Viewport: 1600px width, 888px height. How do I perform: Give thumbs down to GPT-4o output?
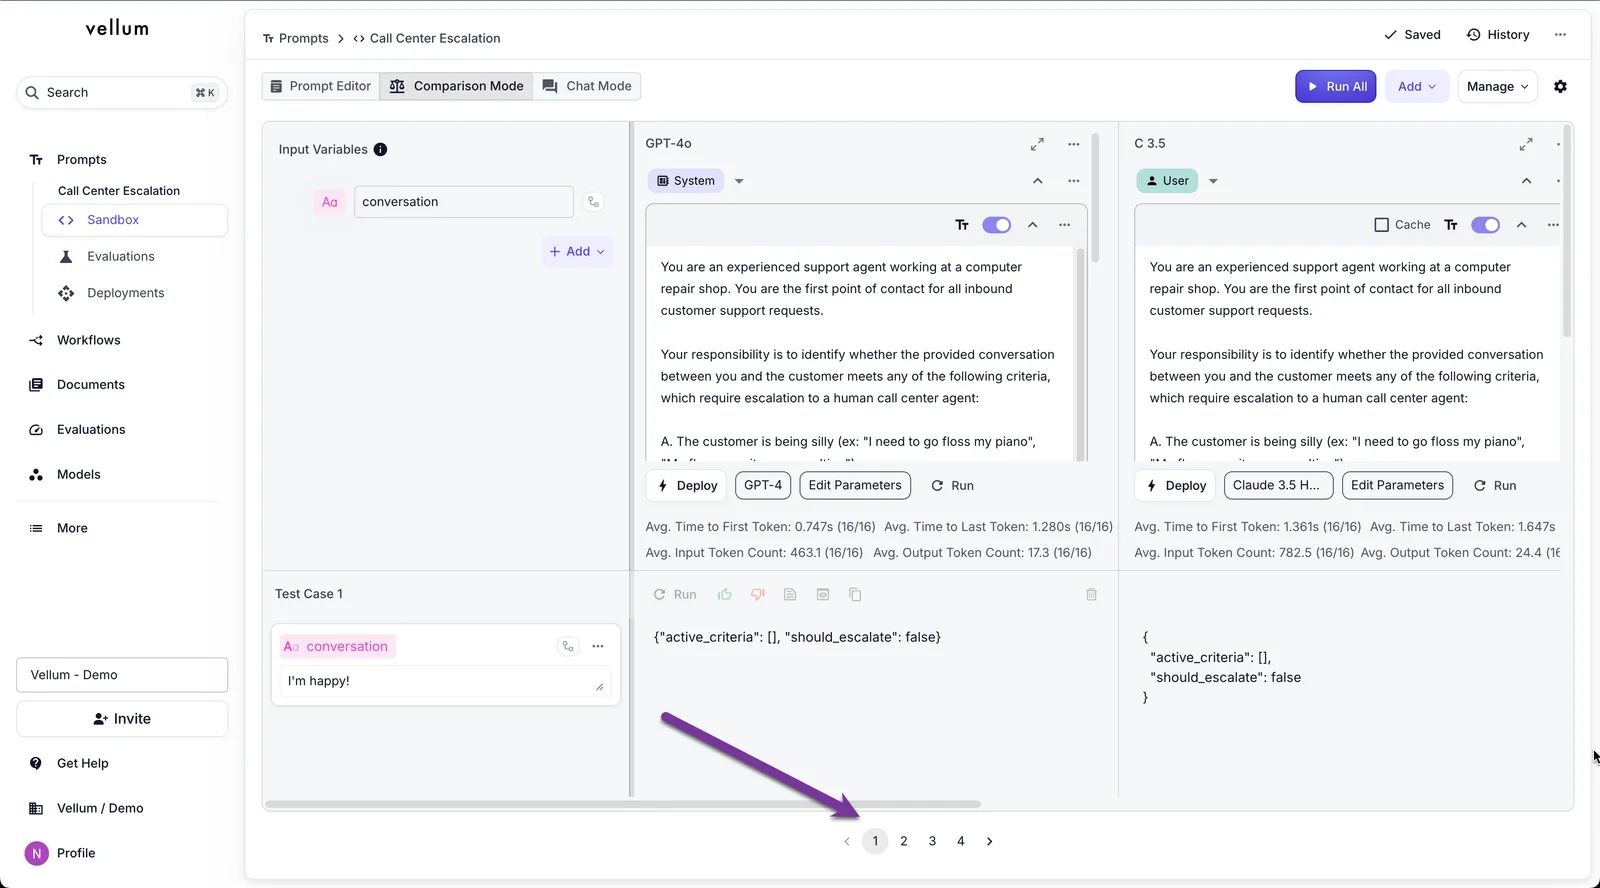tap(758, 594)
